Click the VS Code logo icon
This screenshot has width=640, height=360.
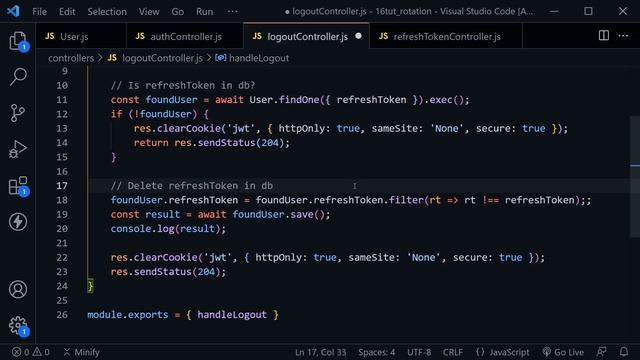tap(13, 11)
